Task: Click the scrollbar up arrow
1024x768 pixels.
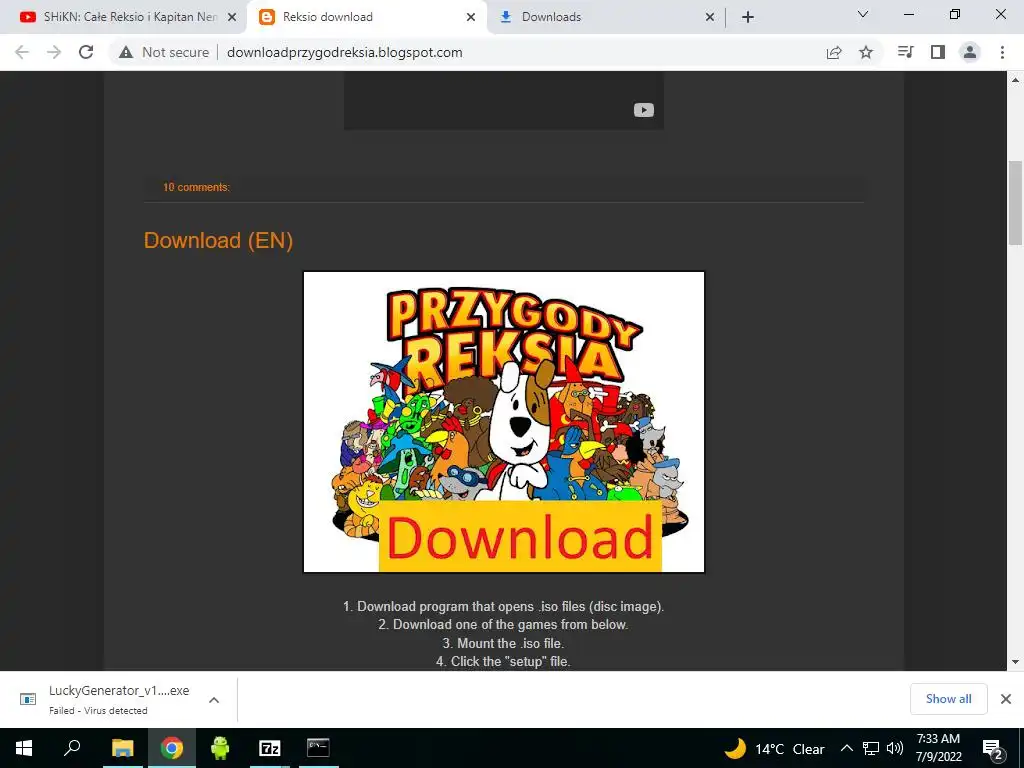Action: (x=1015, y=80)
